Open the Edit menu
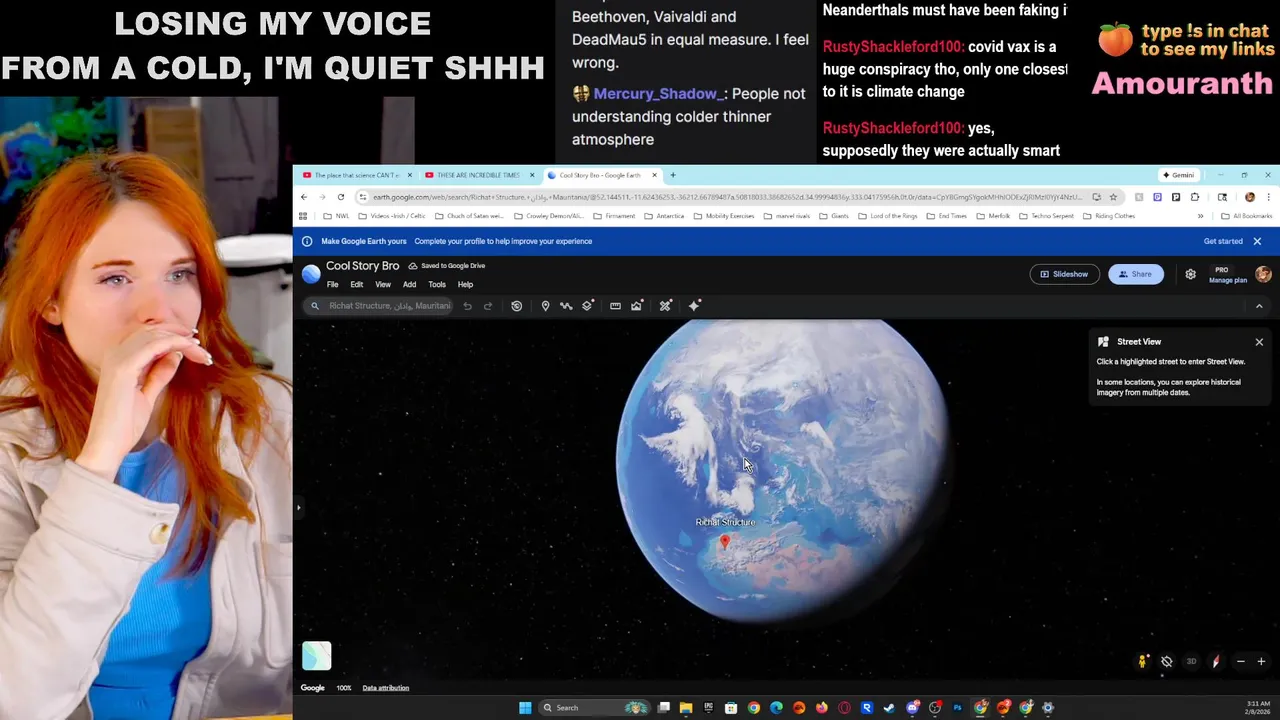 tap(356, 285)
